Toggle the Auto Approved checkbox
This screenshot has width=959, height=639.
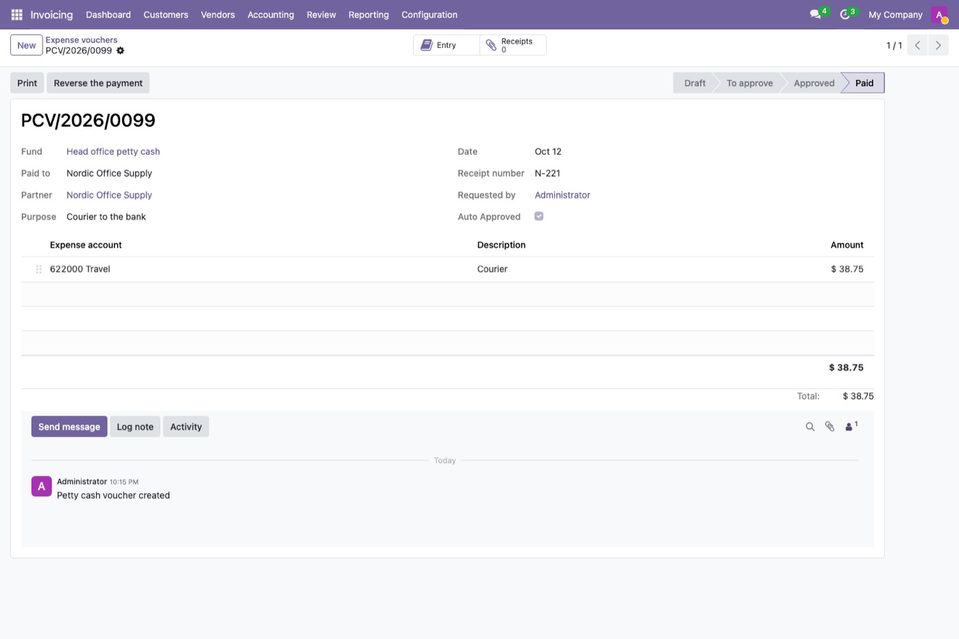pos(539,216)
